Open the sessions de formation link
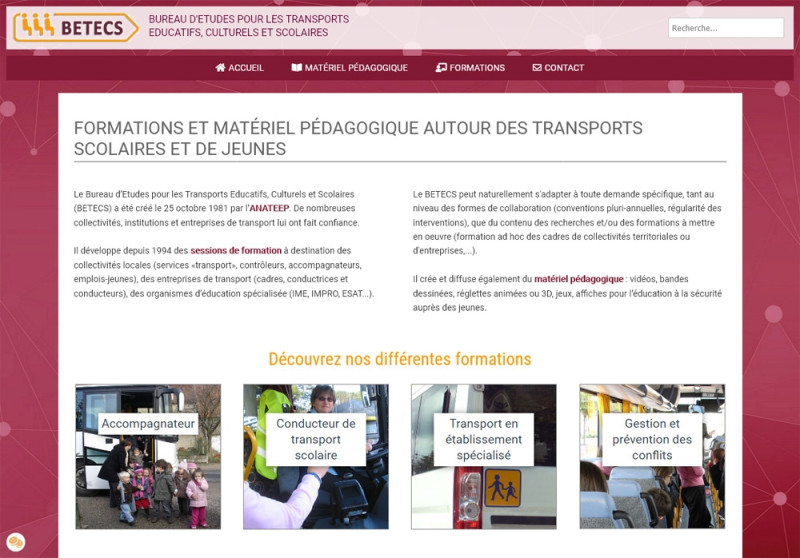 (236, 250)
